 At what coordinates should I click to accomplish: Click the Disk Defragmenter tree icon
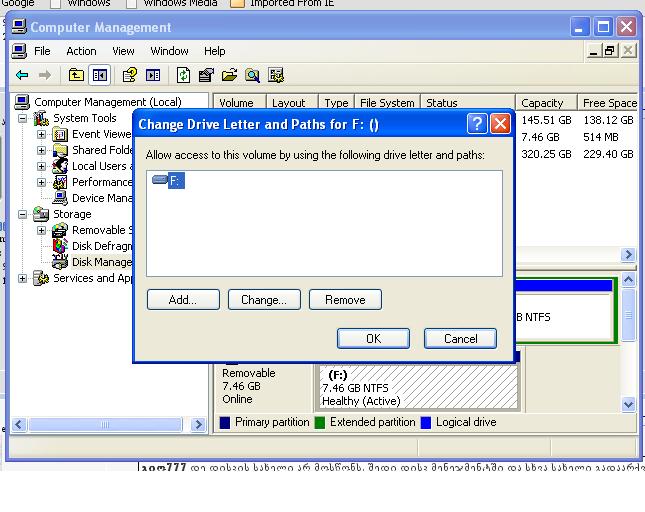[60, 246]
